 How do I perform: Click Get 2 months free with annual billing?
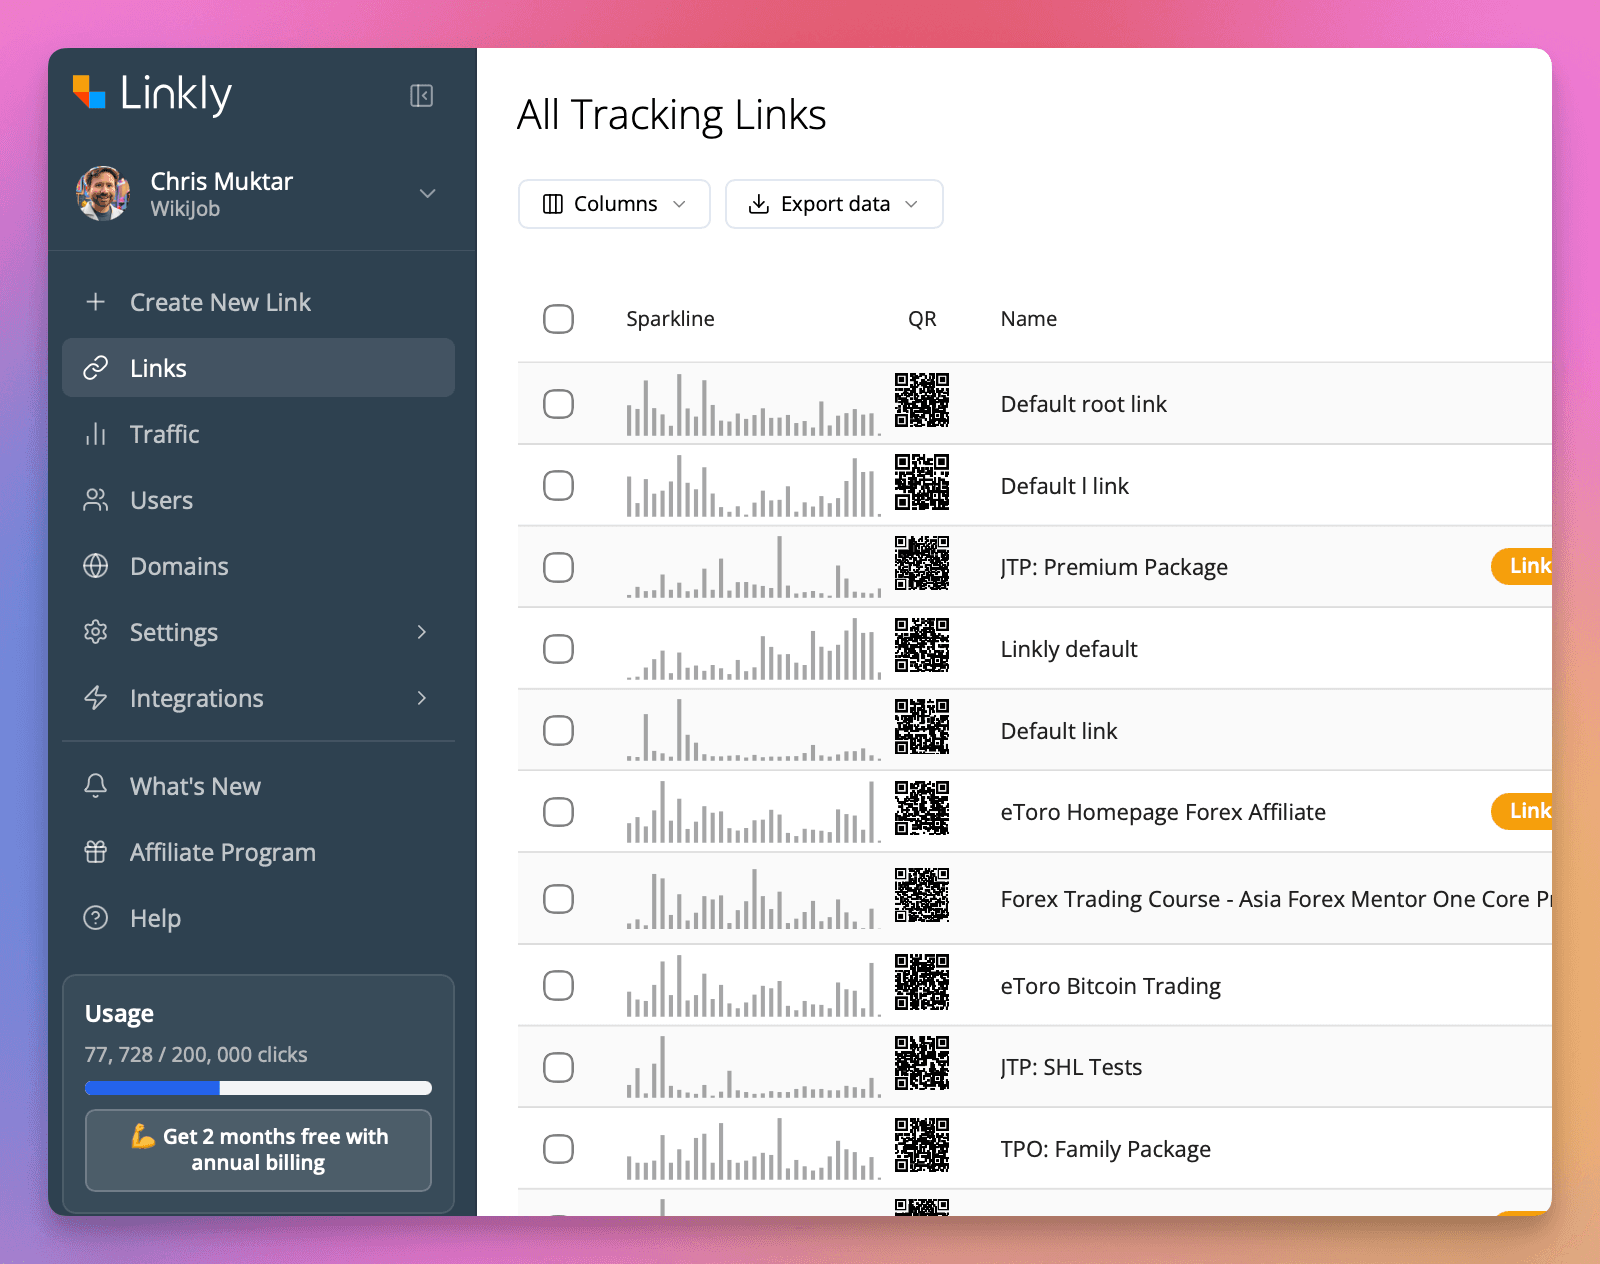coord(257,1150)
